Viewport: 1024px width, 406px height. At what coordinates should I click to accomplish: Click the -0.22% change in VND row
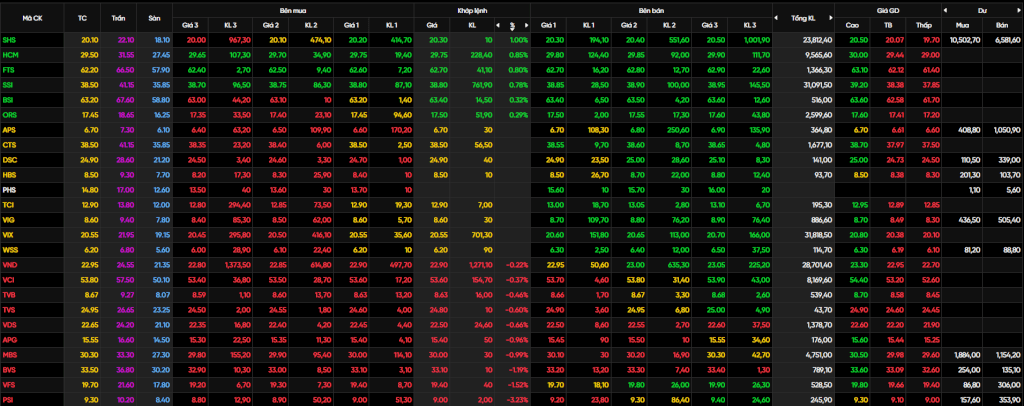pyautogui.click(x=517, y=265)
